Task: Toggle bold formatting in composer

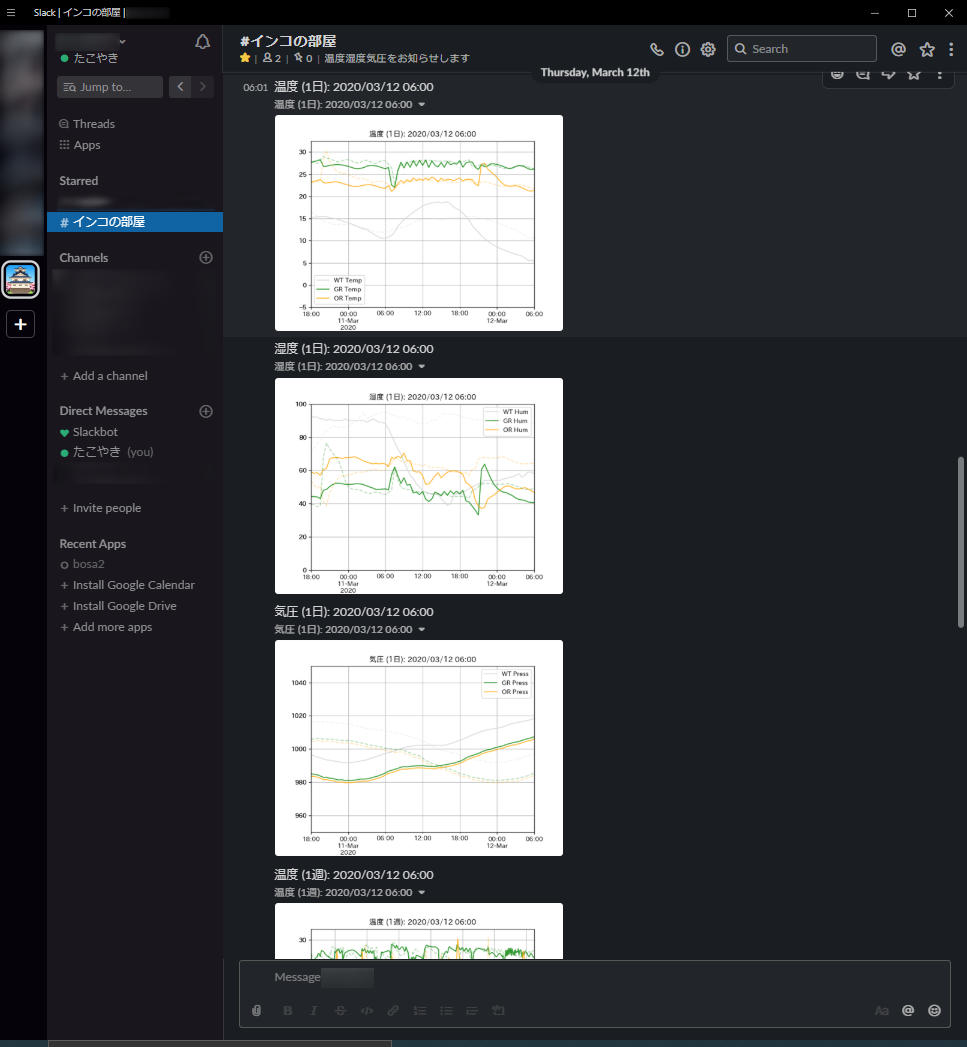Action: pyautogui.click(x=287, y=1010)
